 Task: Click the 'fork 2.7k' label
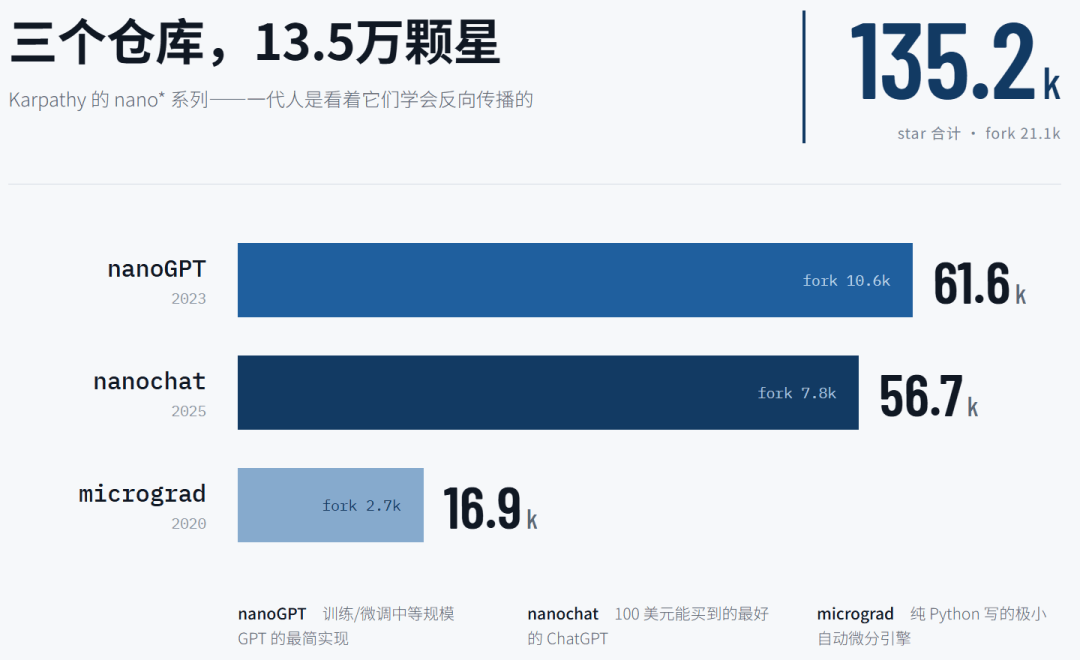[362, 506]
